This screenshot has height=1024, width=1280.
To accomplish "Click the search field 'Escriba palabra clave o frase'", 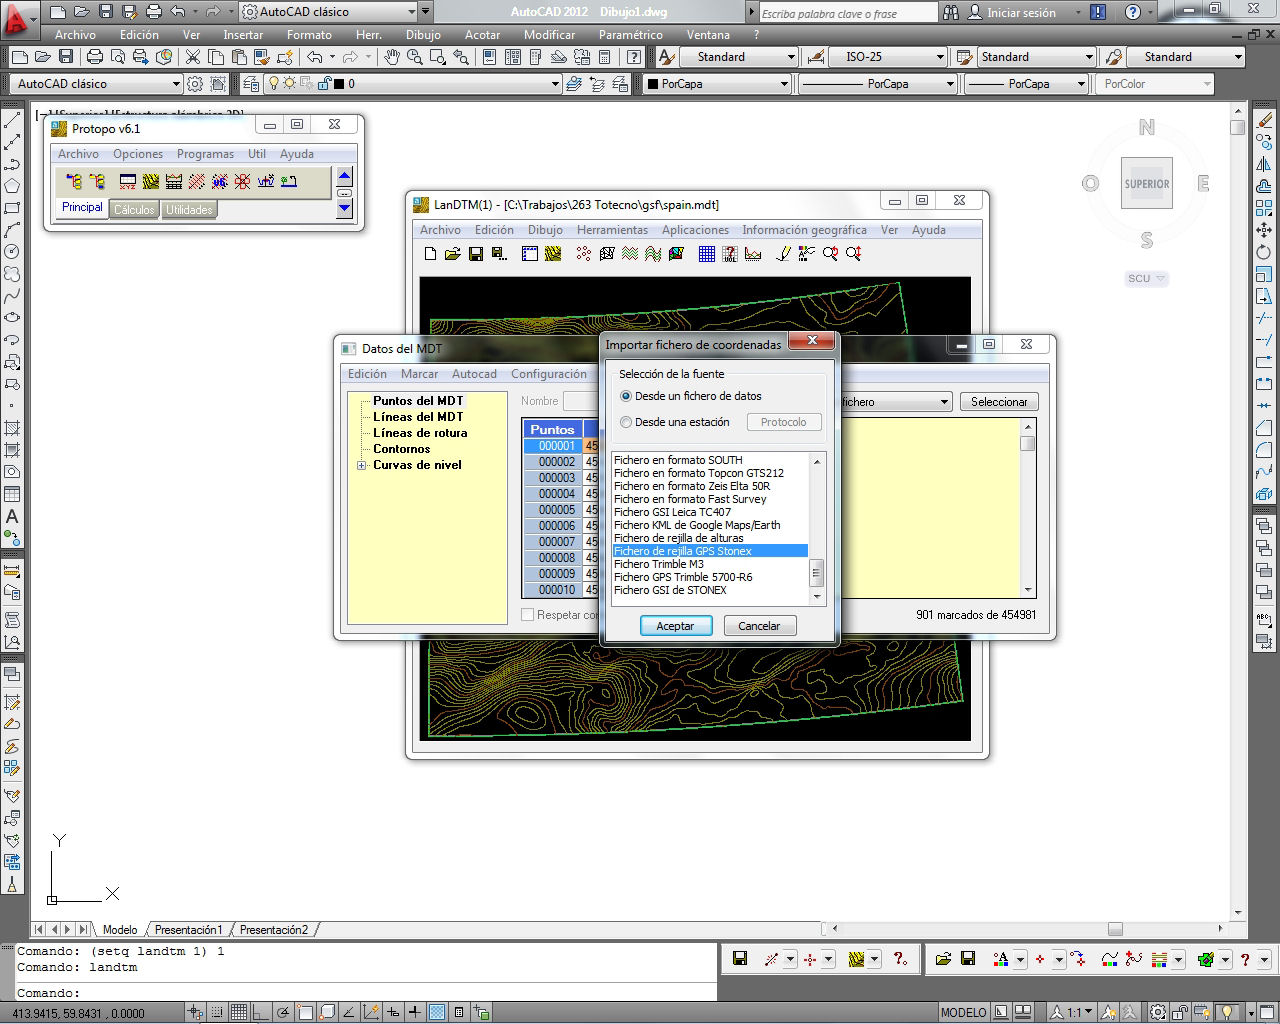I will [848, 13].
